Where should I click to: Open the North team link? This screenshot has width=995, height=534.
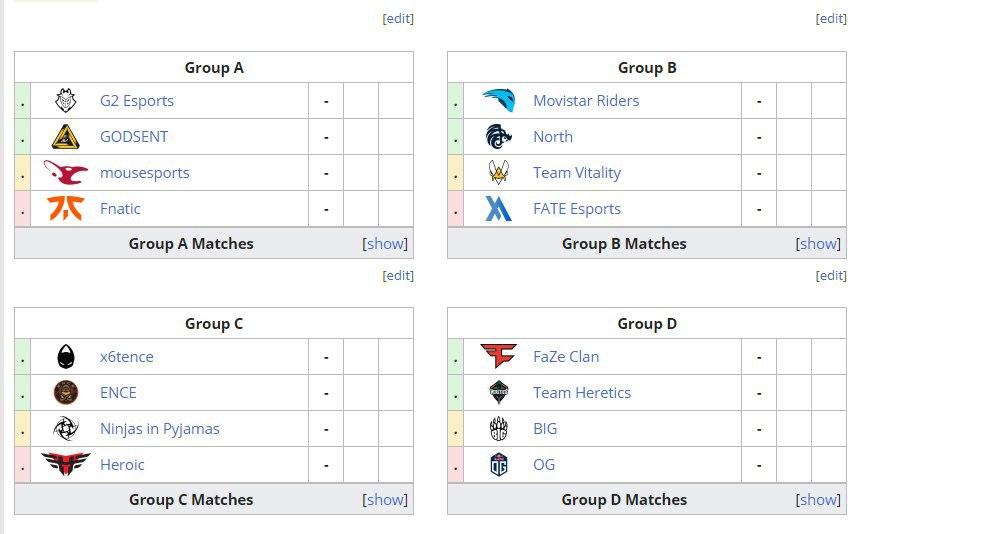click(x=553, y=136)
